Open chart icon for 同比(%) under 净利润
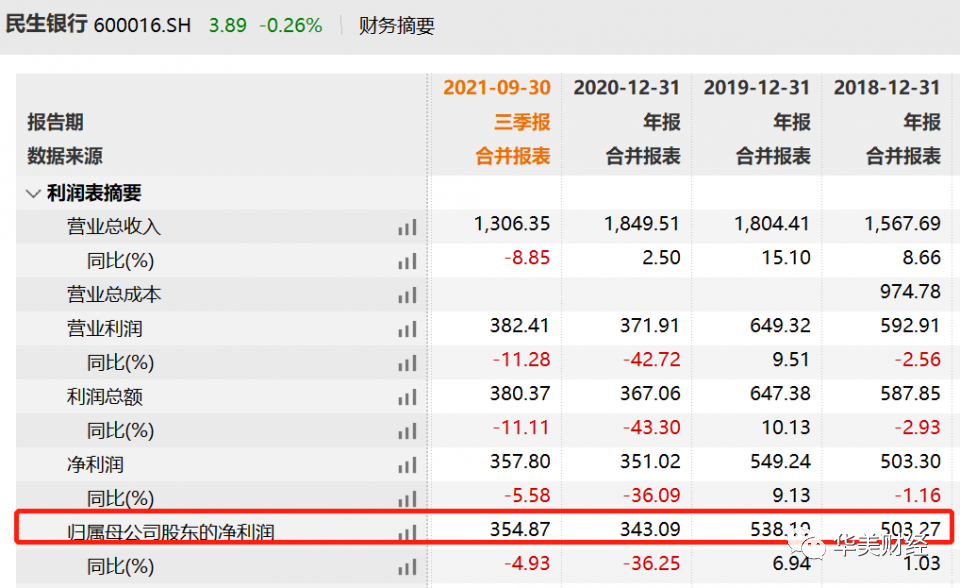960x588 pixels. coord(407,499)
